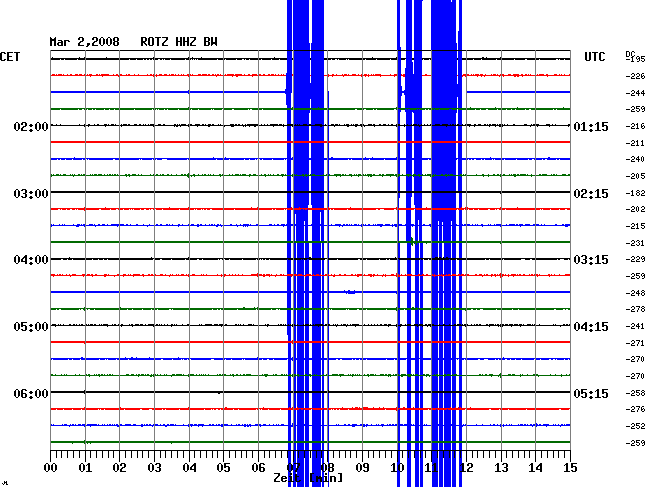
Task: Click DC offset value "-226"
Action: 635,76
